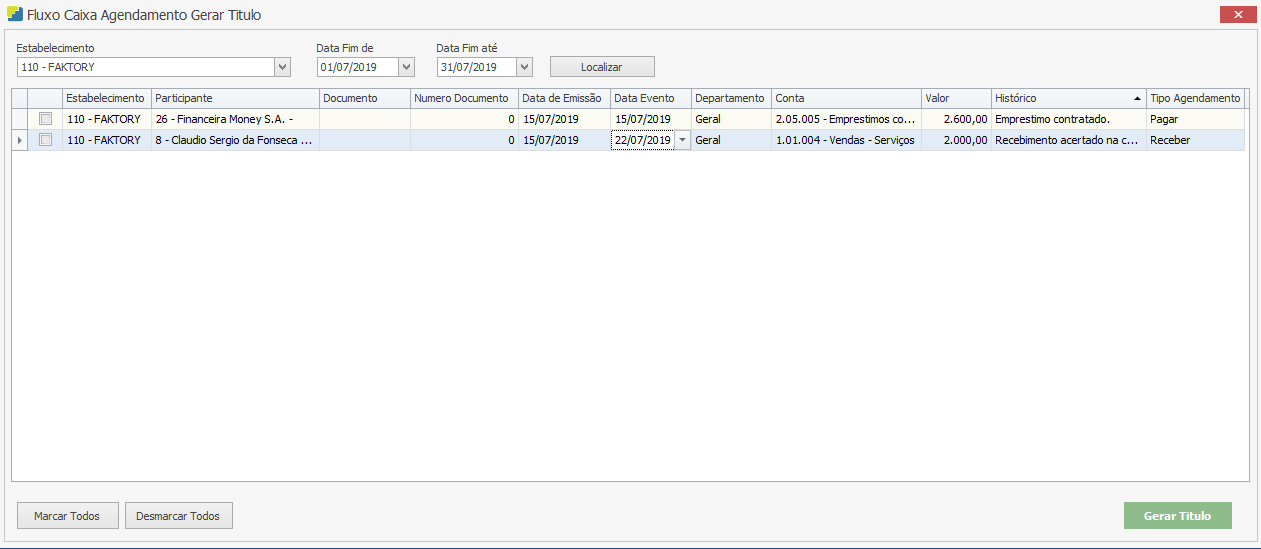Check the Claudio Sergio row checkbox
This screenshot has height=549, width=1261.
coord(45,141)
